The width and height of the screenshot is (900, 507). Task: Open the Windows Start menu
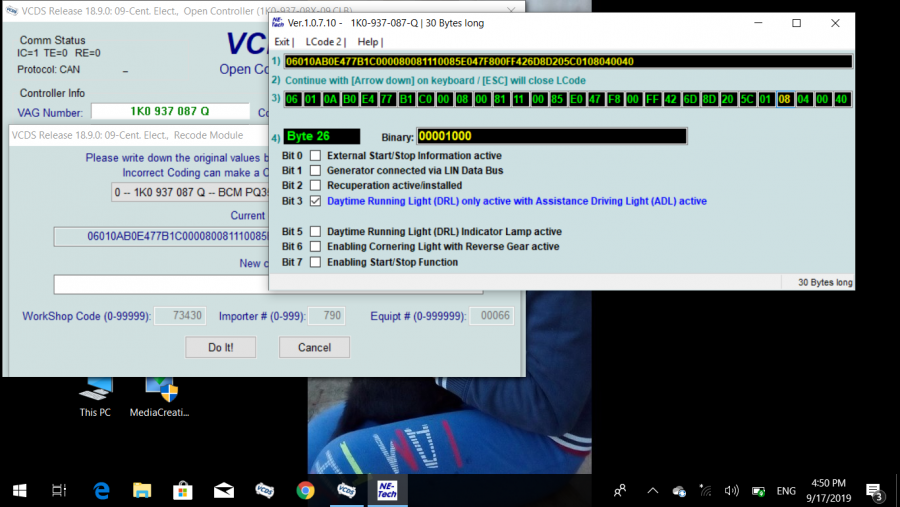(20, 491)
